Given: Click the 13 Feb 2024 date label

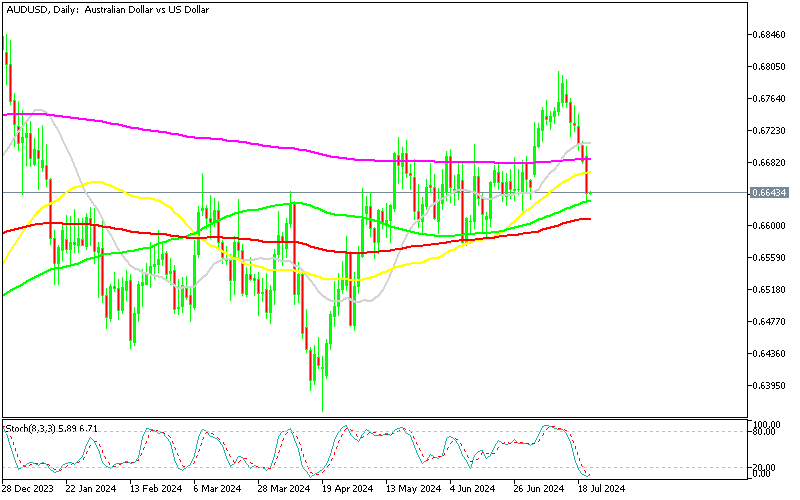Looking at the screenshot, I should (x=156, y=489).
